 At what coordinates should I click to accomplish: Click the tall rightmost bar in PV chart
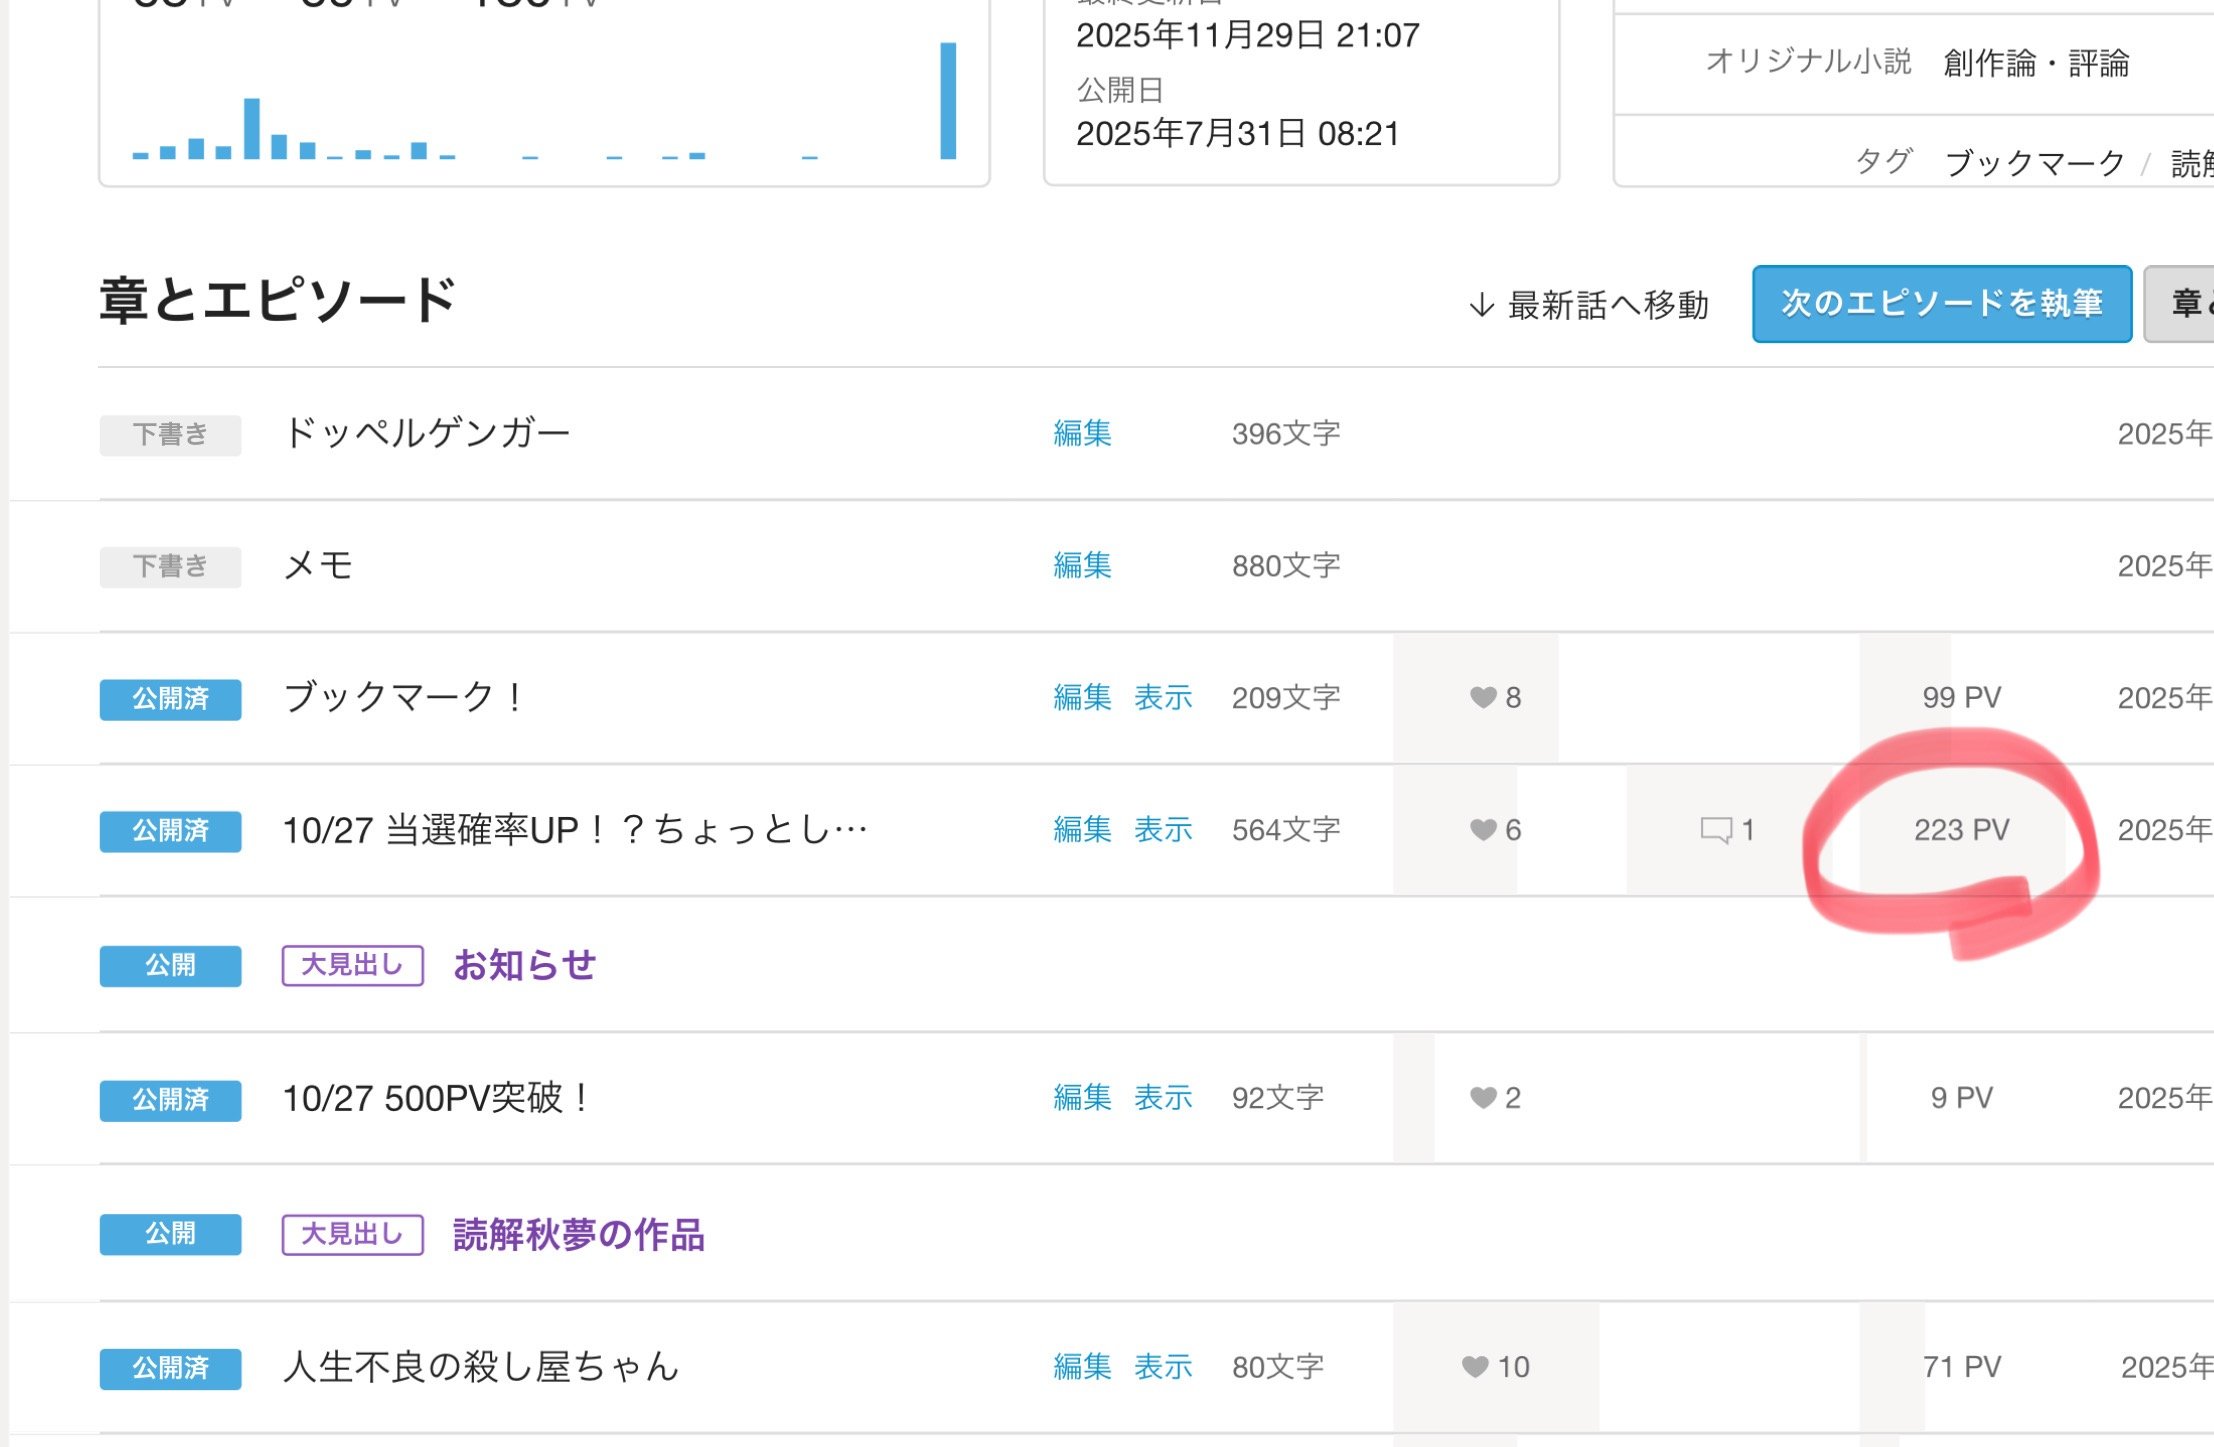948,101
